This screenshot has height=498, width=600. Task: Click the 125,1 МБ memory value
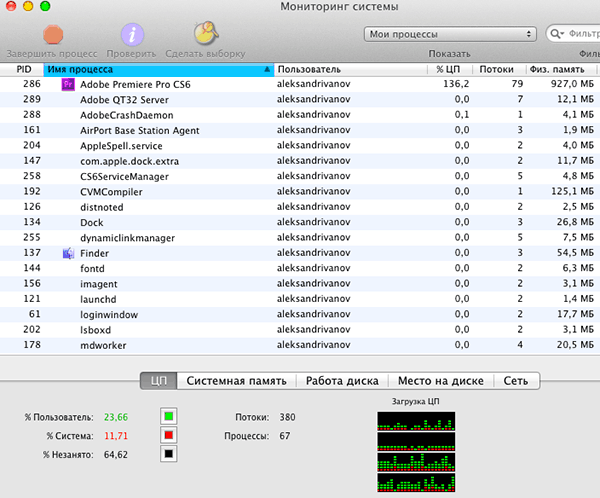click(572, 191)
